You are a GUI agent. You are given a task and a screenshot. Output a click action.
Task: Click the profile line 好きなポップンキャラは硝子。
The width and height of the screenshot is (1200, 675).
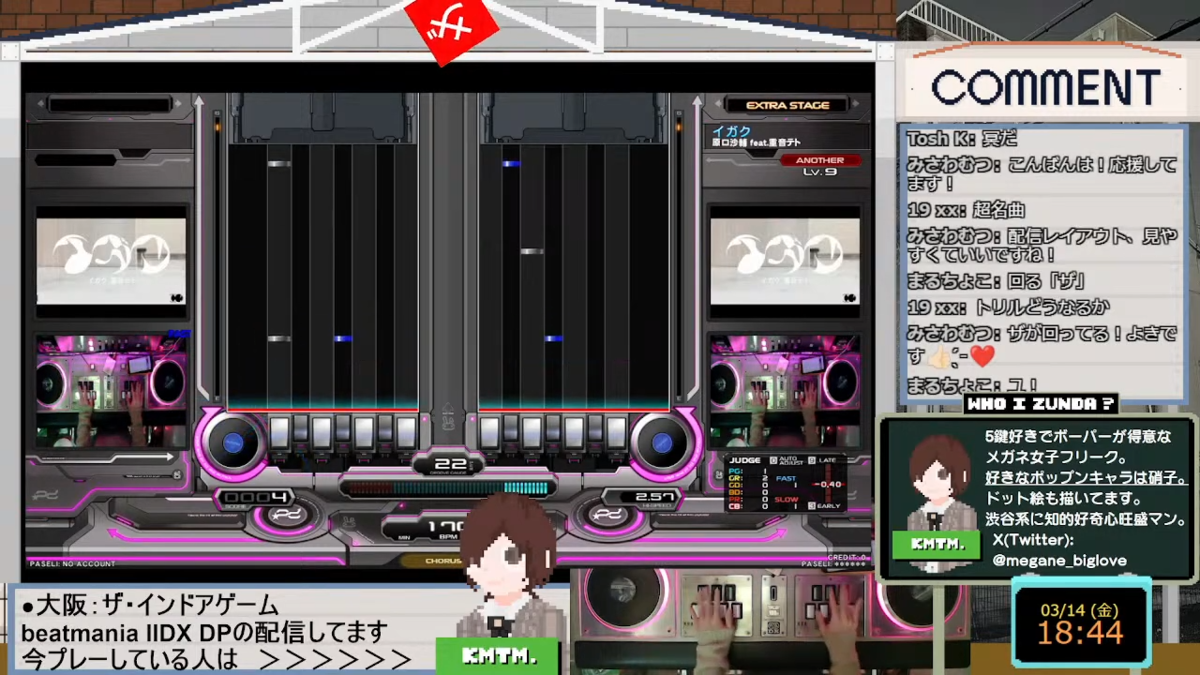point(1086,477)
